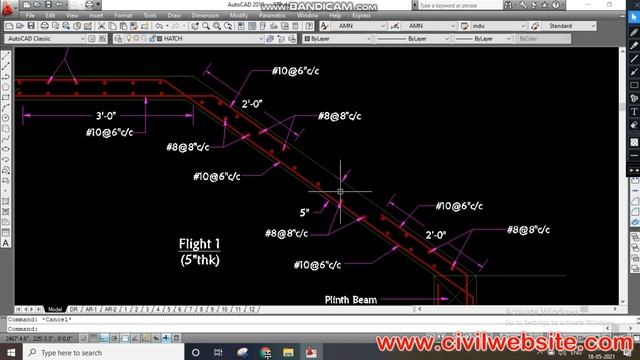Click the Undo arrow icon
This screenshot has height=360, width=640.
pos(158,26)
